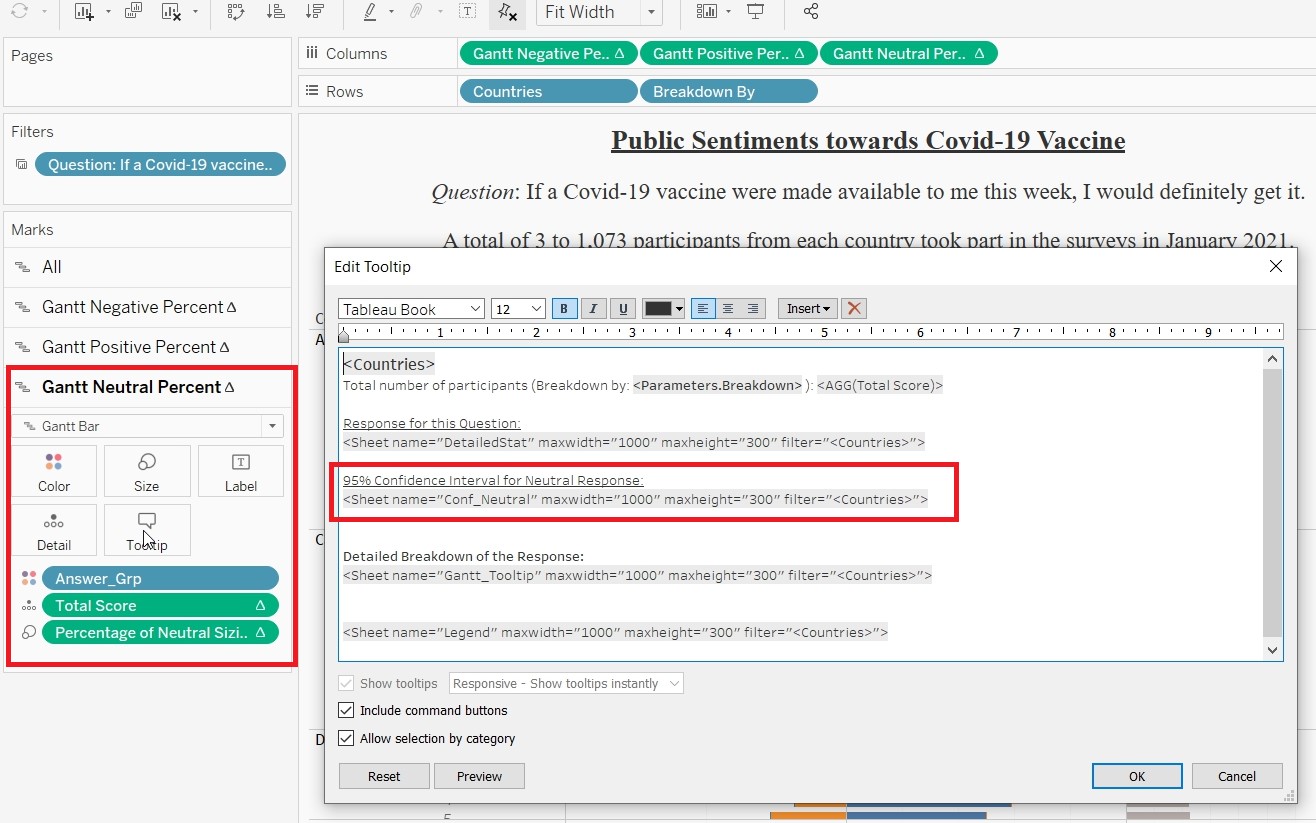
Task: Toggle italic formatting in tooltip editor
Action: click(x=594, y=309)
